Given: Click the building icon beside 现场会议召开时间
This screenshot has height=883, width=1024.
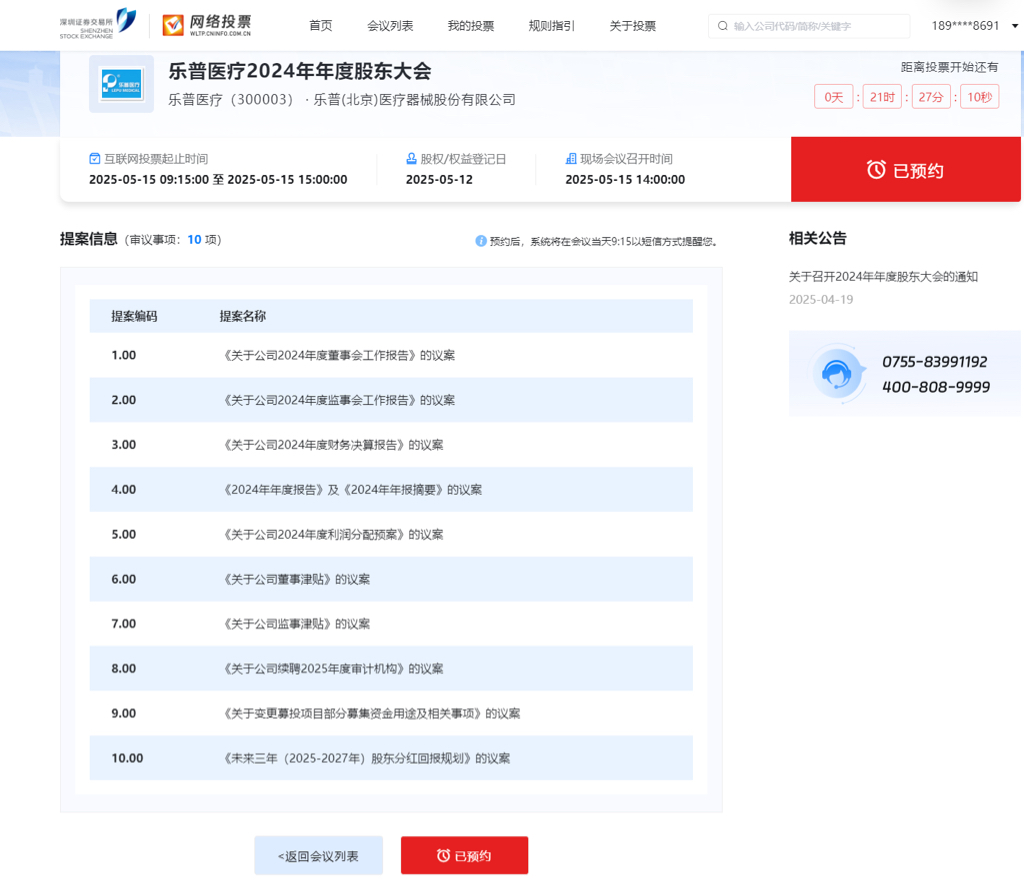Looking at the screenshot, I should coord(571,159).
